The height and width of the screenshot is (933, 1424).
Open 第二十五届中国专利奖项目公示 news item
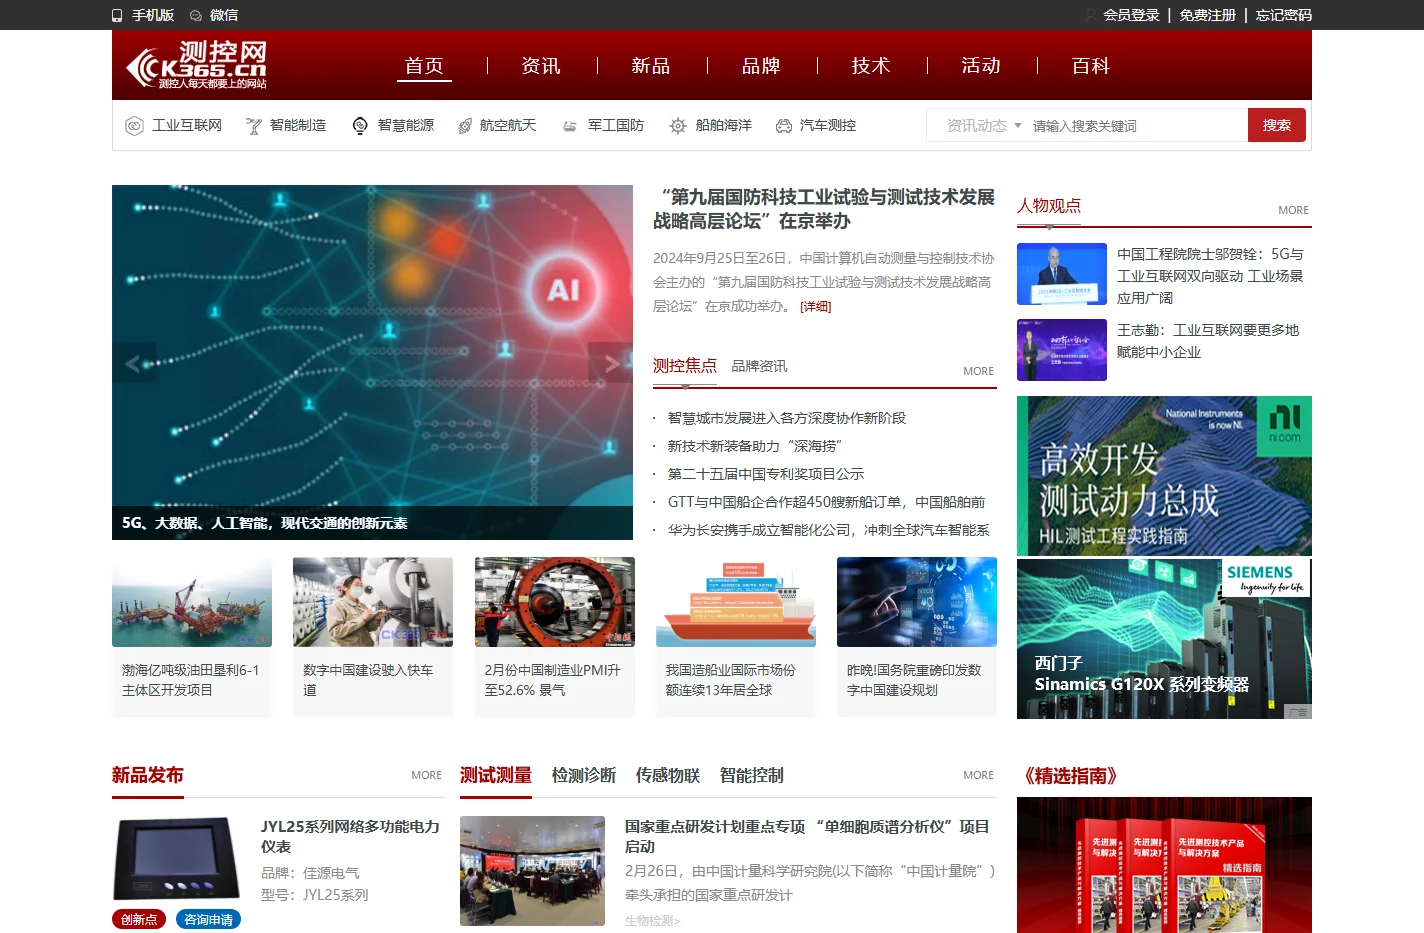click(x=766, y=474)
